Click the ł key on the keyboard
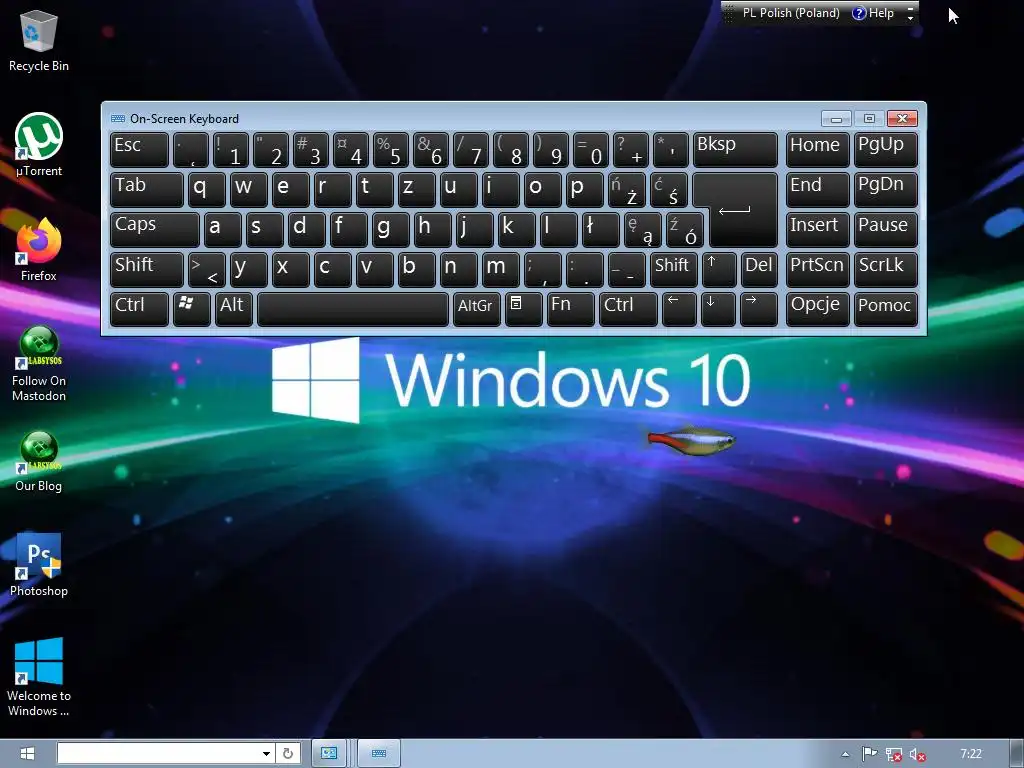This screenshot has height=768, width=1024. pos(600,229)
